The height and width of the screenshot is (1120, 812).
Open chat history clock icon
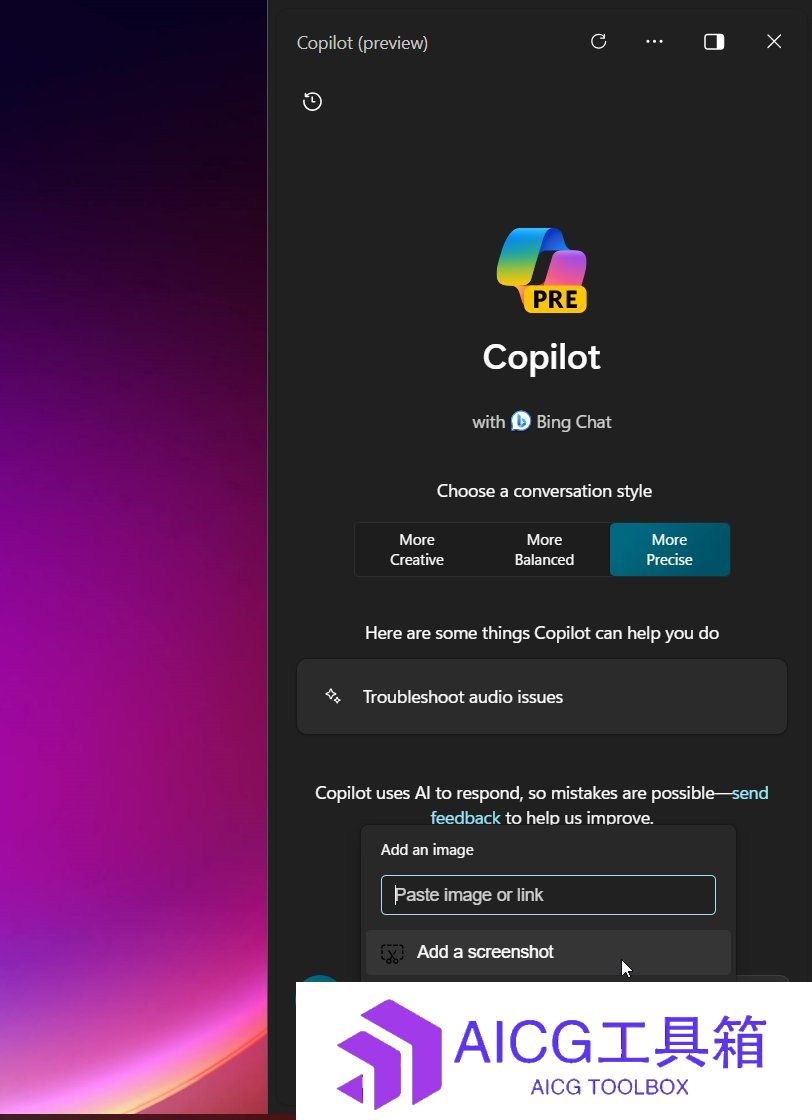point(312,101)
